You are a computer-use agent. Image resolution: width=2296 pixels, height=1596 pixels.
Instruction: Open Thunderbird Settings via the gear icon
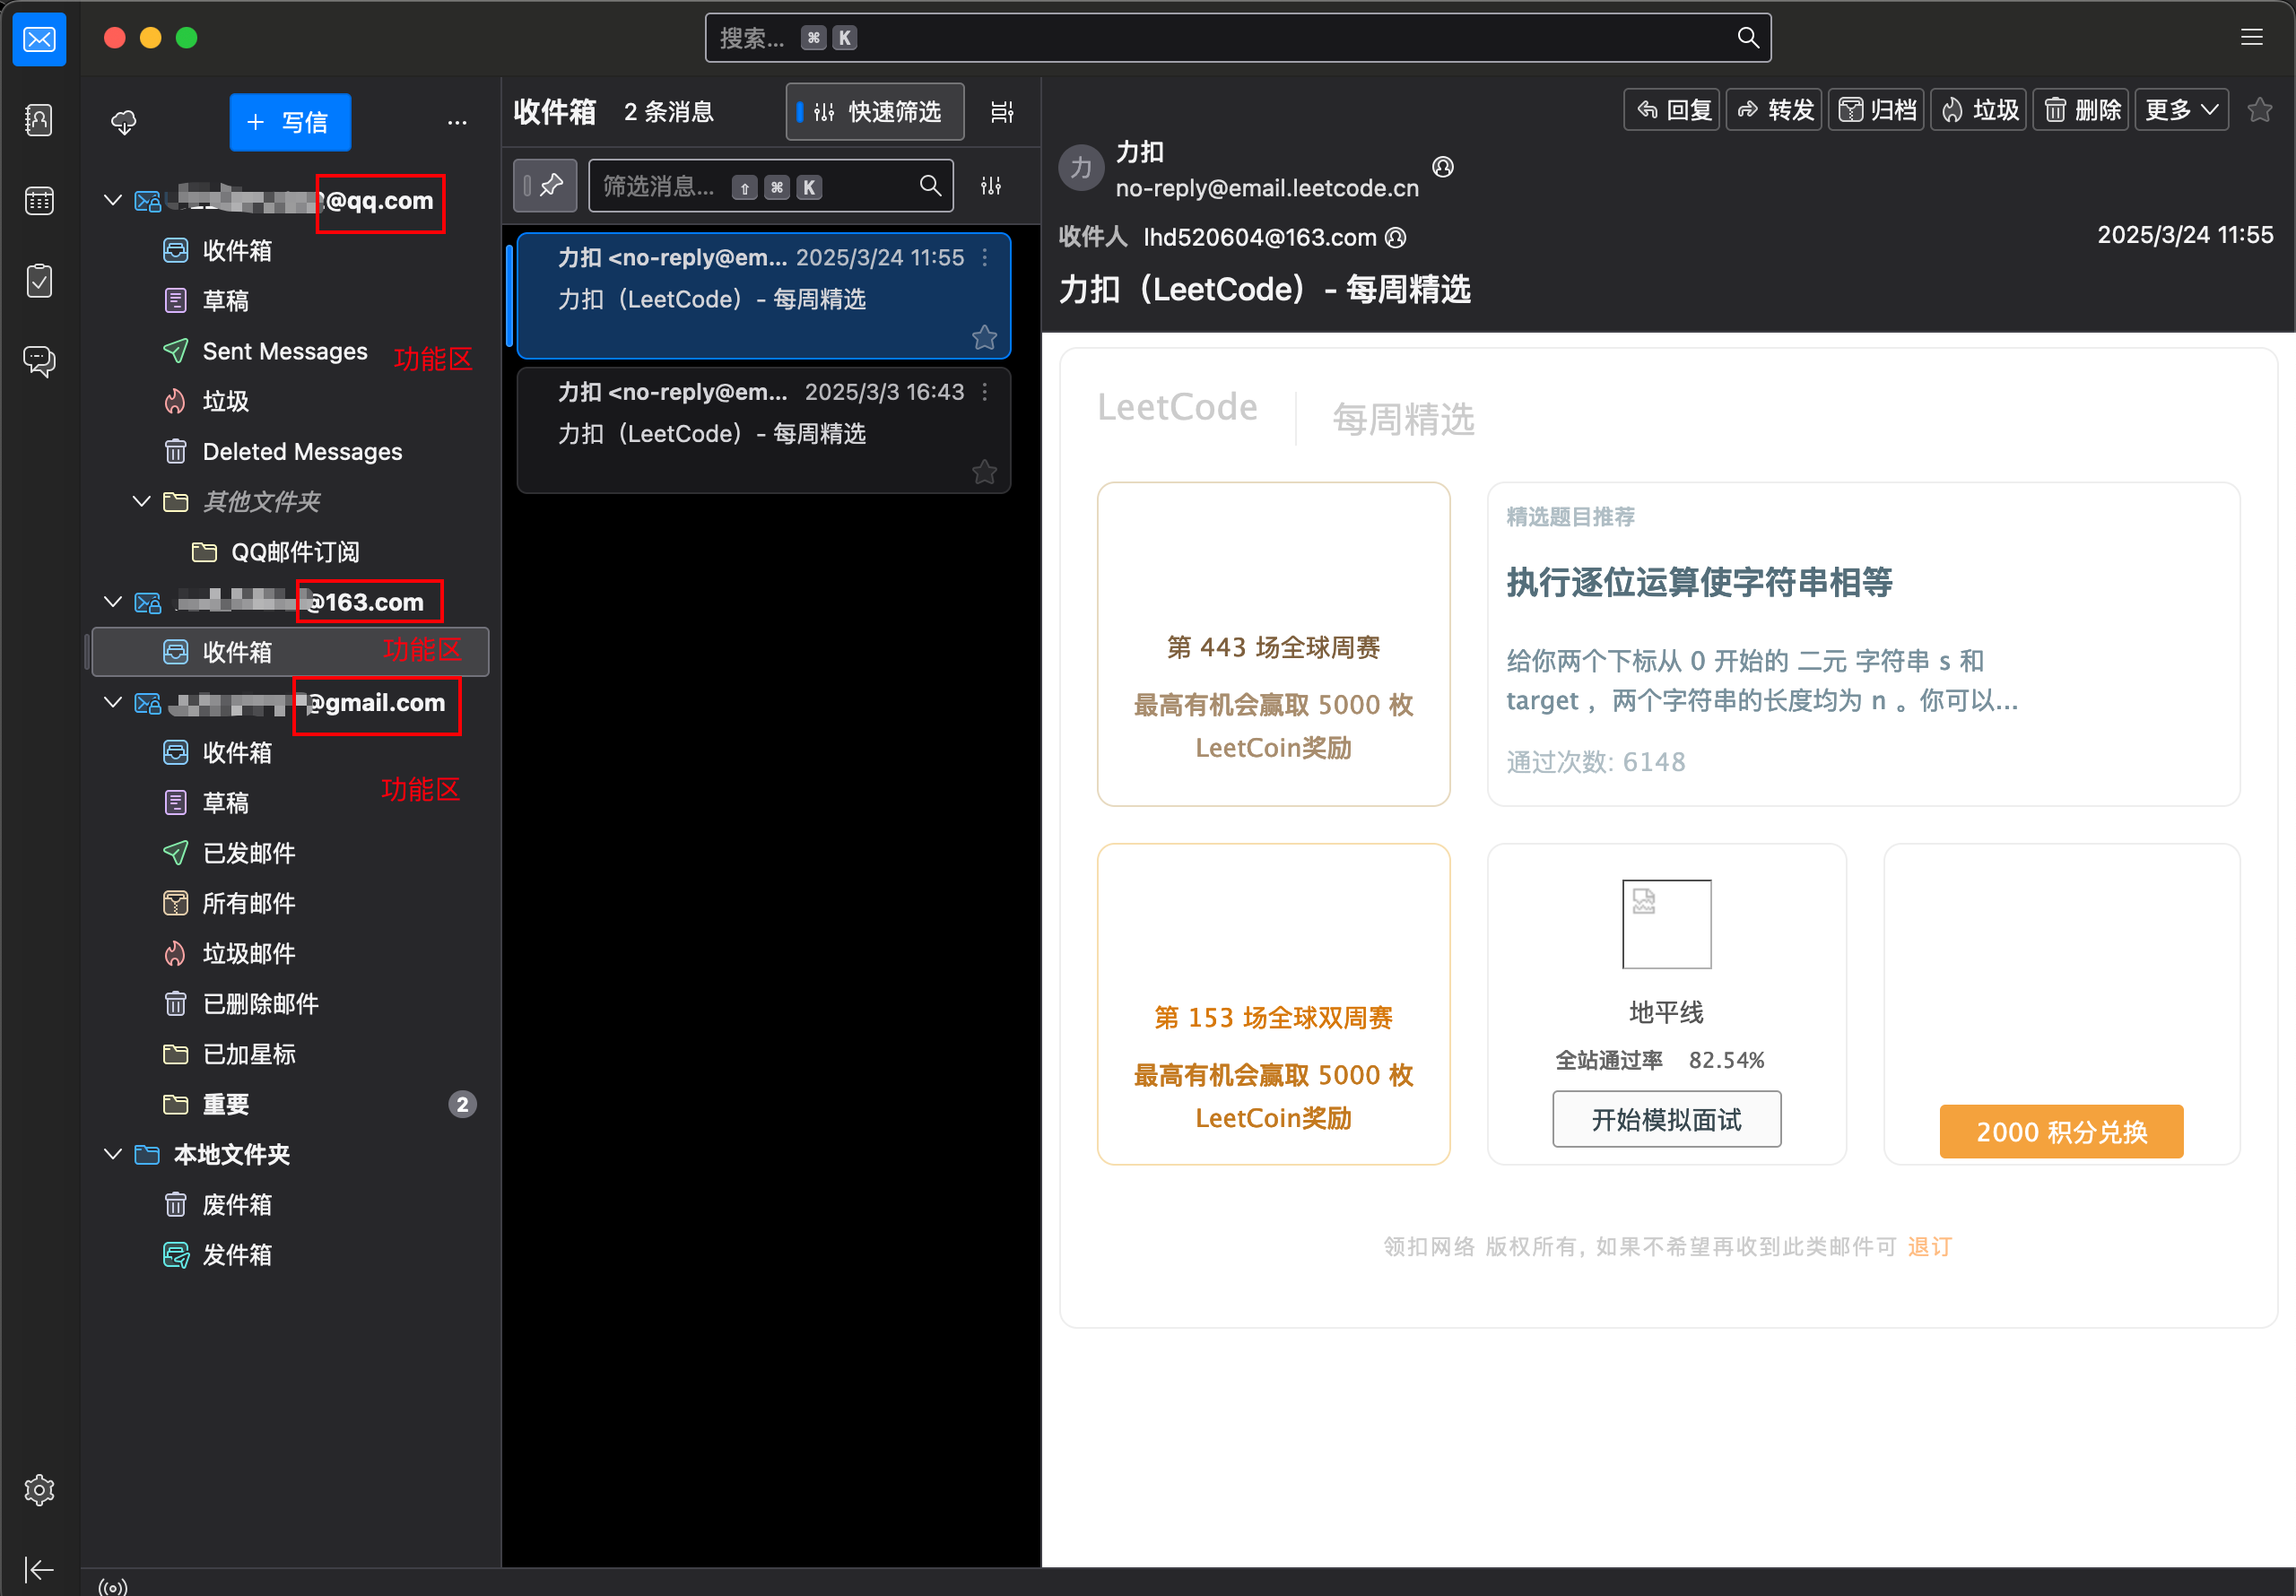click(39, 1489)
